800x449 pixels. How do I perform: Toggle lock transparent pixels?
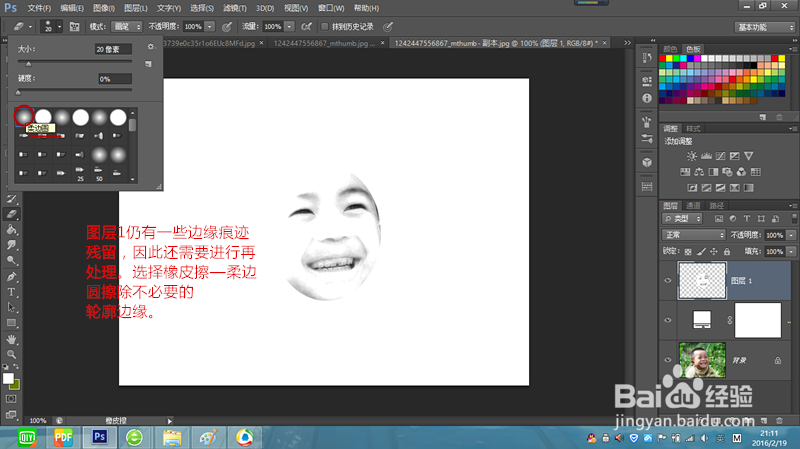(688, 252)
